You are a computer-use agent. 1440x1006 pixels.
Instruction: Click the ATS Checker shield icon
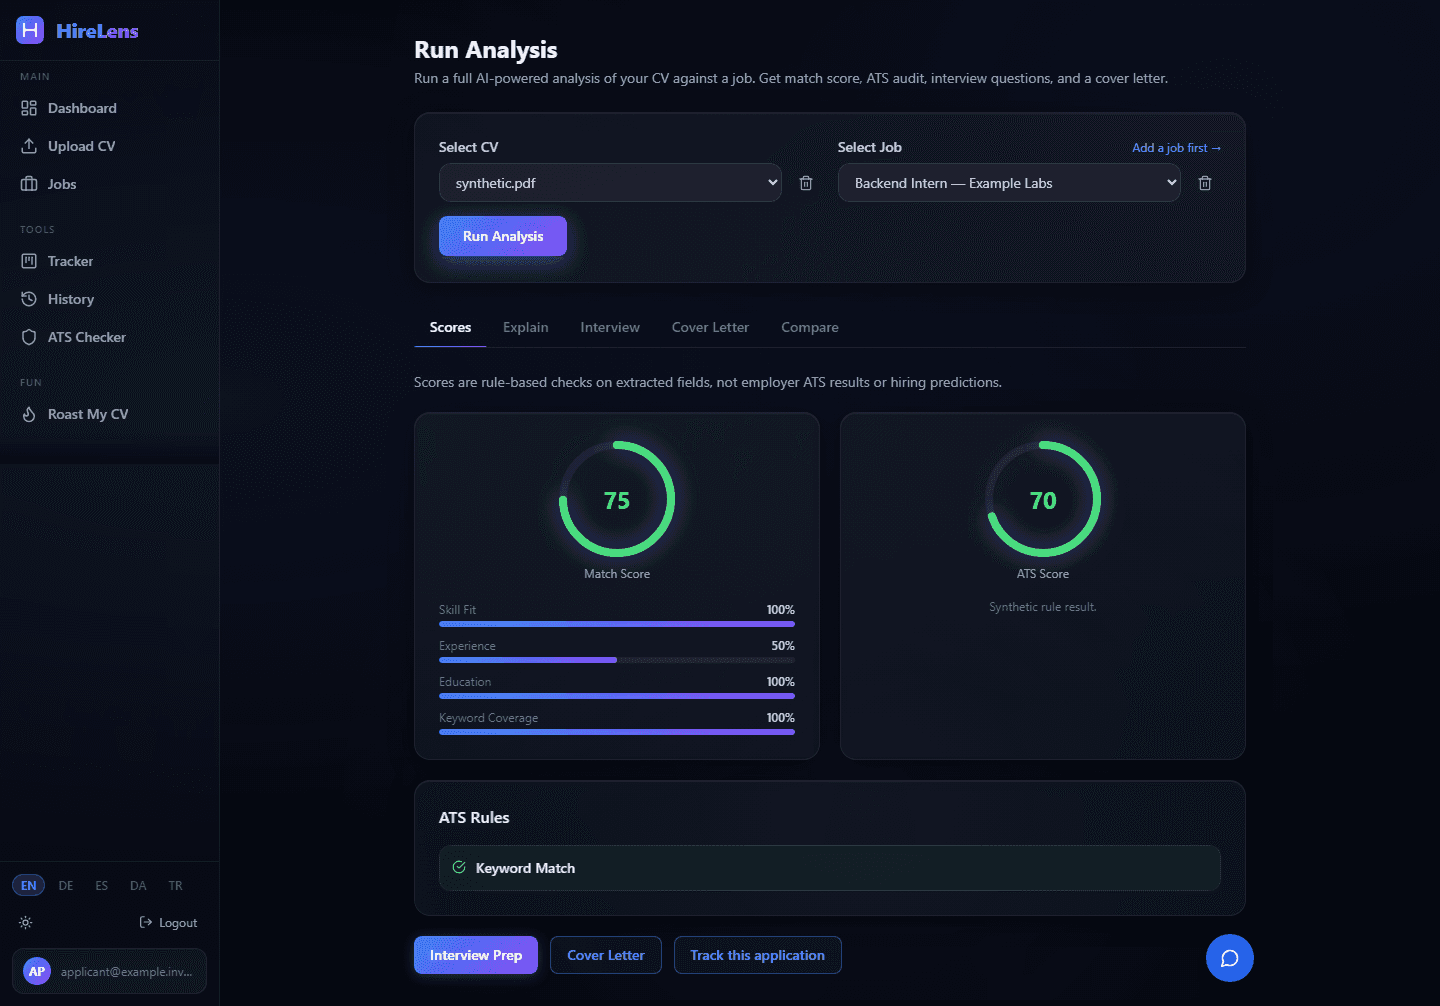click(29, 337)
